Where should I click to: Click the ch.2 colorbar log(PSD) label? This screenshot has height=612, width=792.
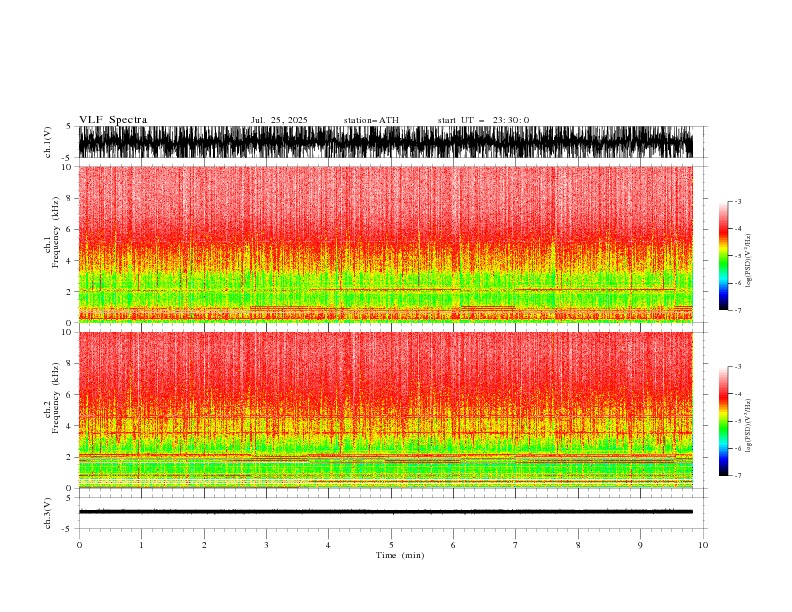pyautogui.click(x=749, y=426)
